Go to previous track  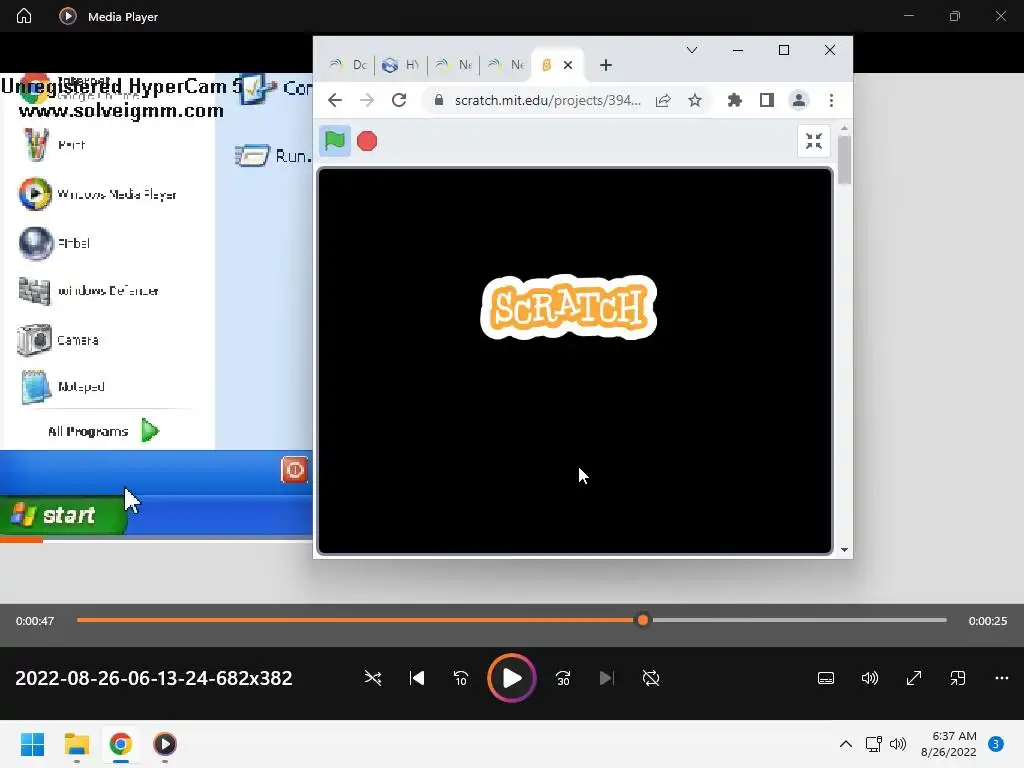pyautogui.click(x=417, y=678)
